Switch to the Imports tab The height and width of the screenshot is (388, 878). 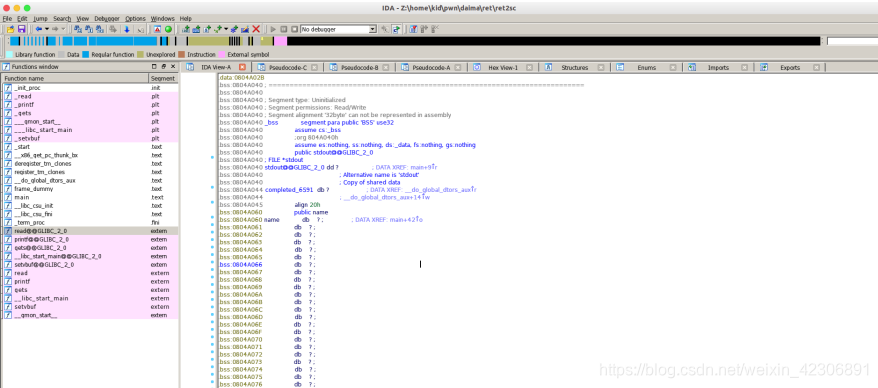coord(718,67)
